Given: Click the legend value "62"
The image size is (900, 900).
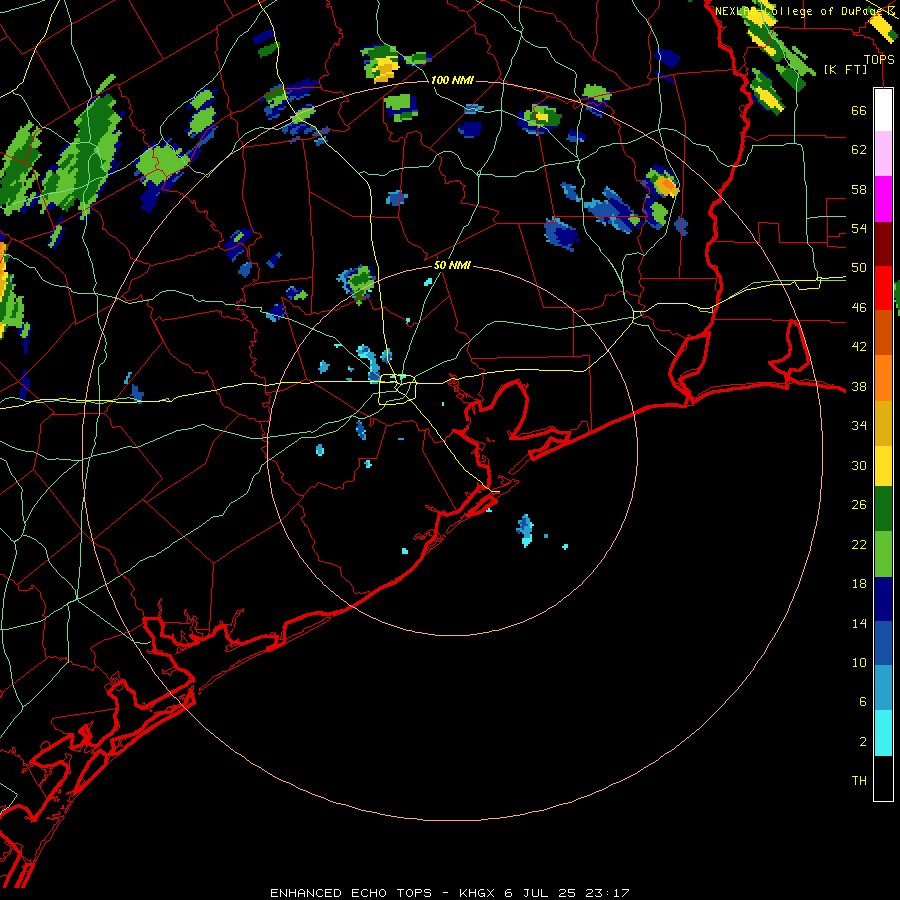Looking at the screenshot, I should click(859, 150).
